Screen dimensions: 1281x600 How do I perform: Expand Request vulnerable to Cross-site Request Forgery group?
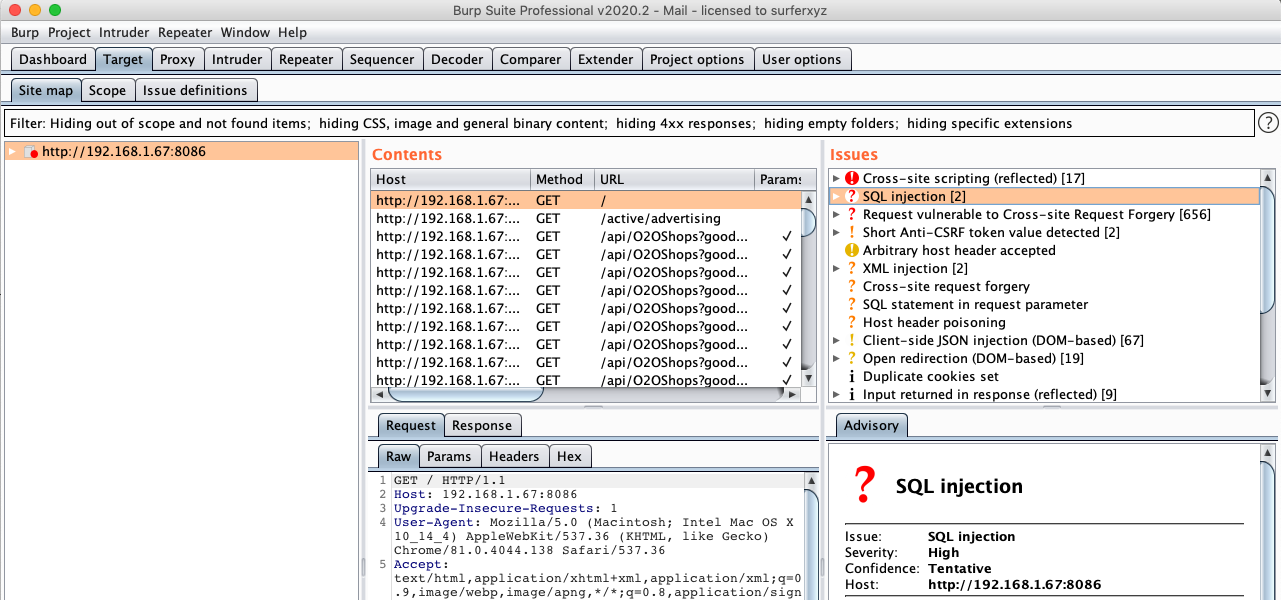coord(836,214)
